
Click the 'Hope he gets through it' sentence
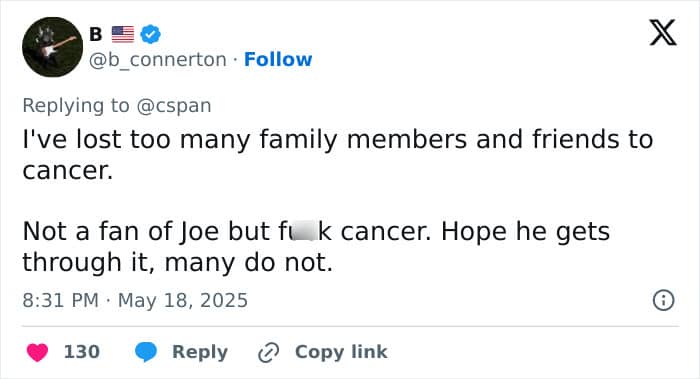pyautogui.click(x=316, y=246)
